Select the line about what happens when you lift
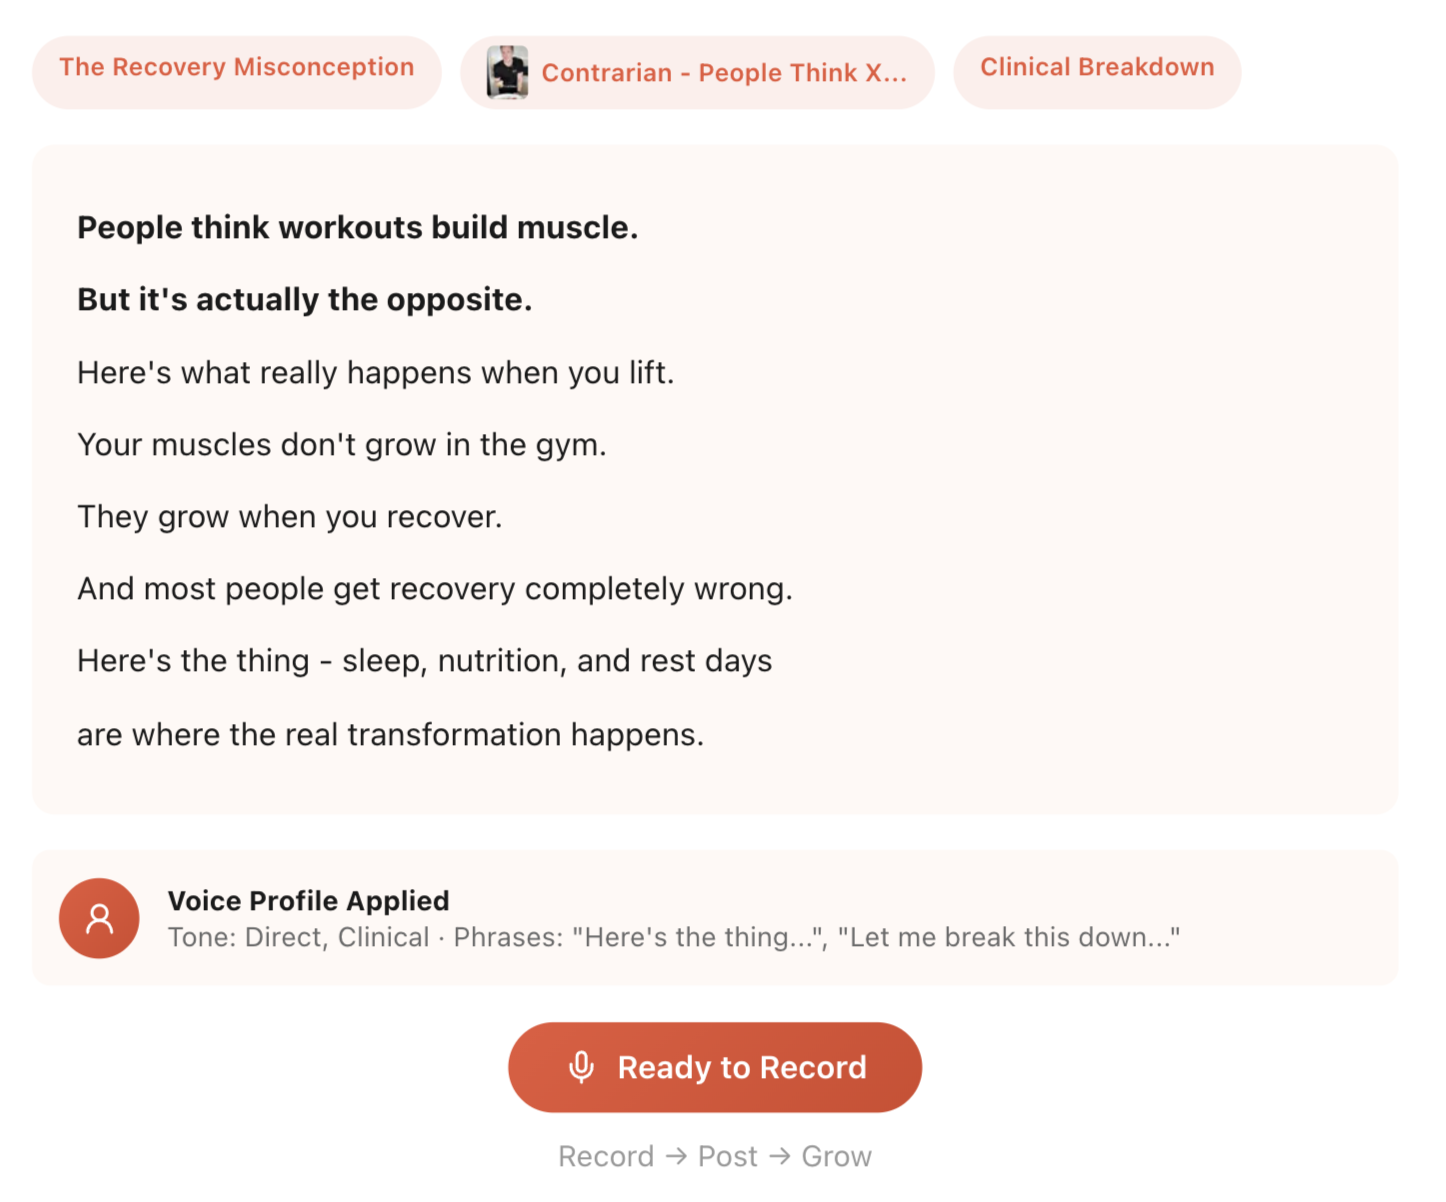Image resolution: width=1446 pixels, height=1202 pixels. pos(375,373)
